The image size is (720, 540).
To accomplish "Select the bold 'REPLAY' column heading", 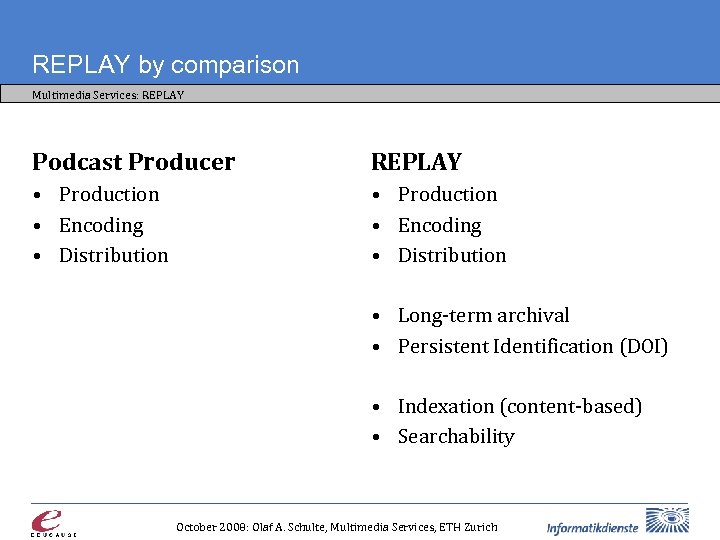I will click(x=416, y=162).
